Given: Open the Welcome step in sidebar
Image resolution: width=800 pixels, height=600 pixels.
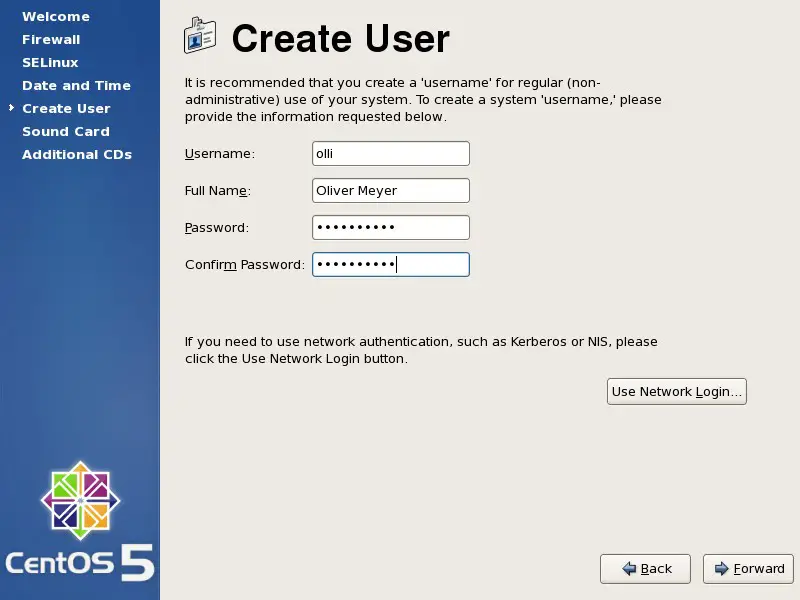Looking at the screenshot, I should click(56, 16).
